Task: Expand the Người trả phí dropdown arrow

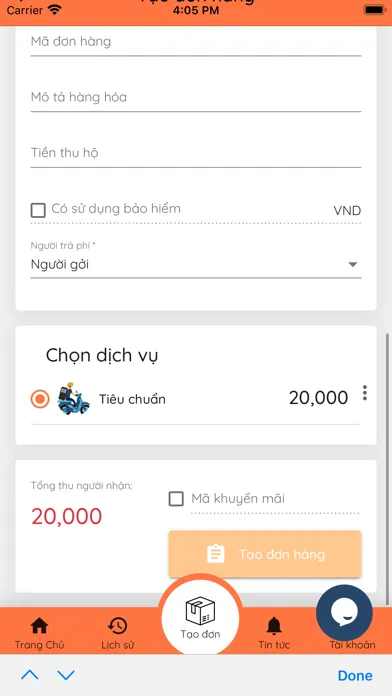Action: tap(352, 265)
